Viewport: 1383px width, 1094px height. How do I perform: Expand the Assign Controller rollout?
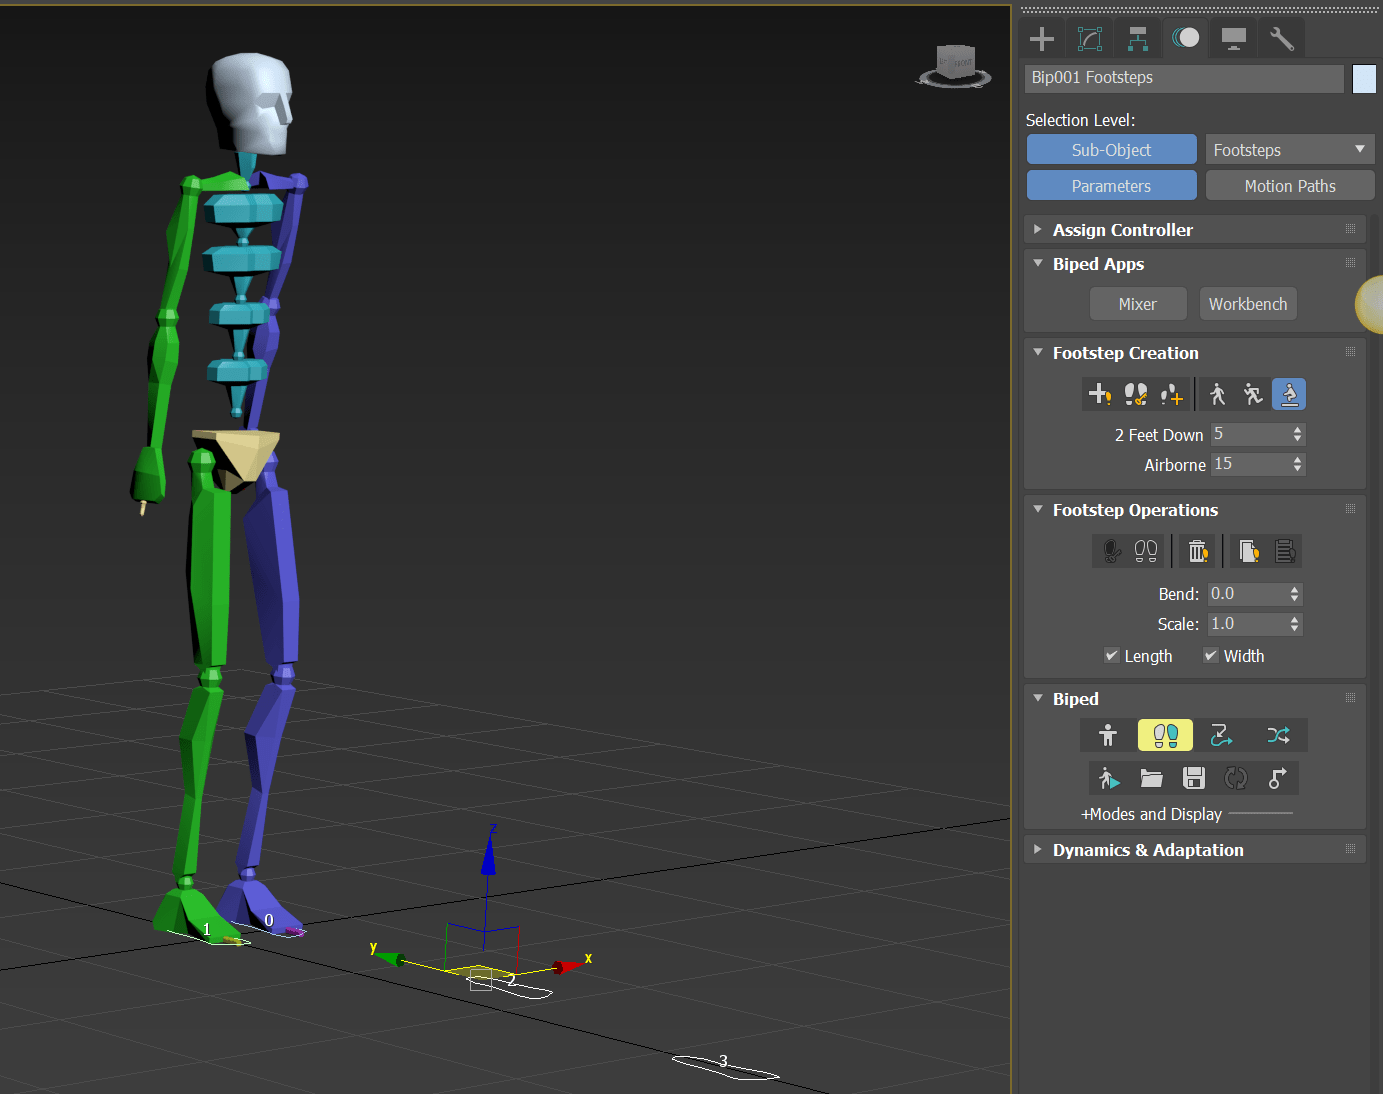[x=1122, y=230]
